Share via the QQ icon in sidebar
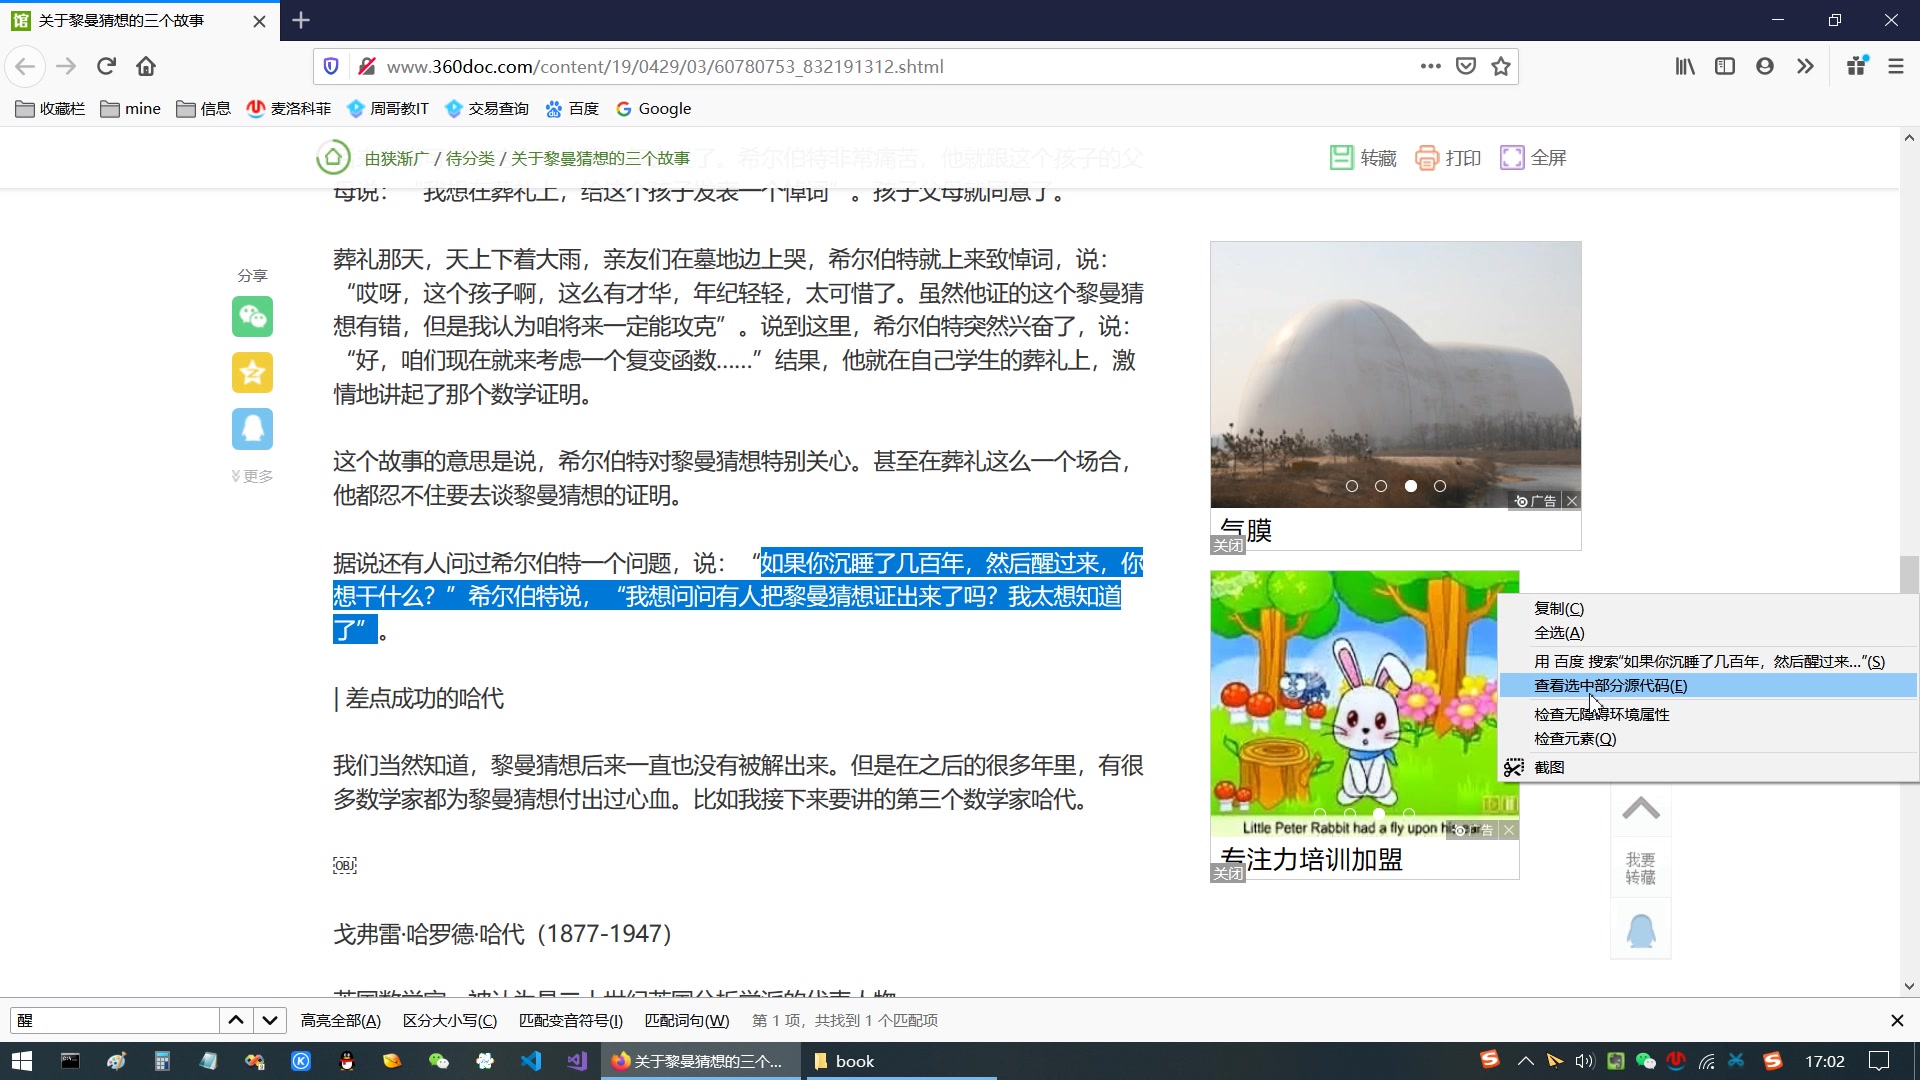This screenshot has width=1920, height=1080. coord(252,428)
